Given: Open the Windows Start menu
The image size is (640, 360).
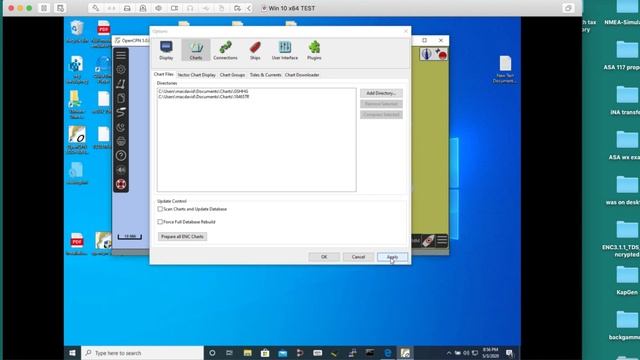Looking at the screenshot, I should coord(73,353).
